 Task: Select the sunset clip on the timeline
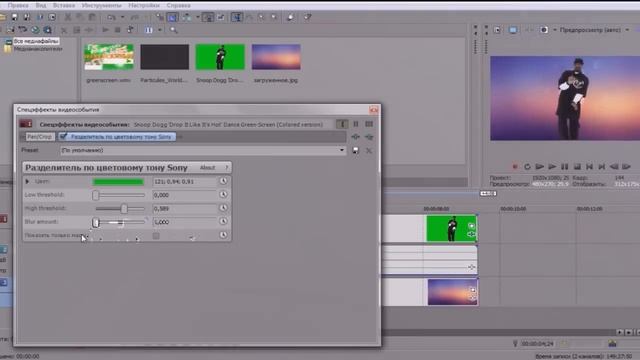point(452,292)
